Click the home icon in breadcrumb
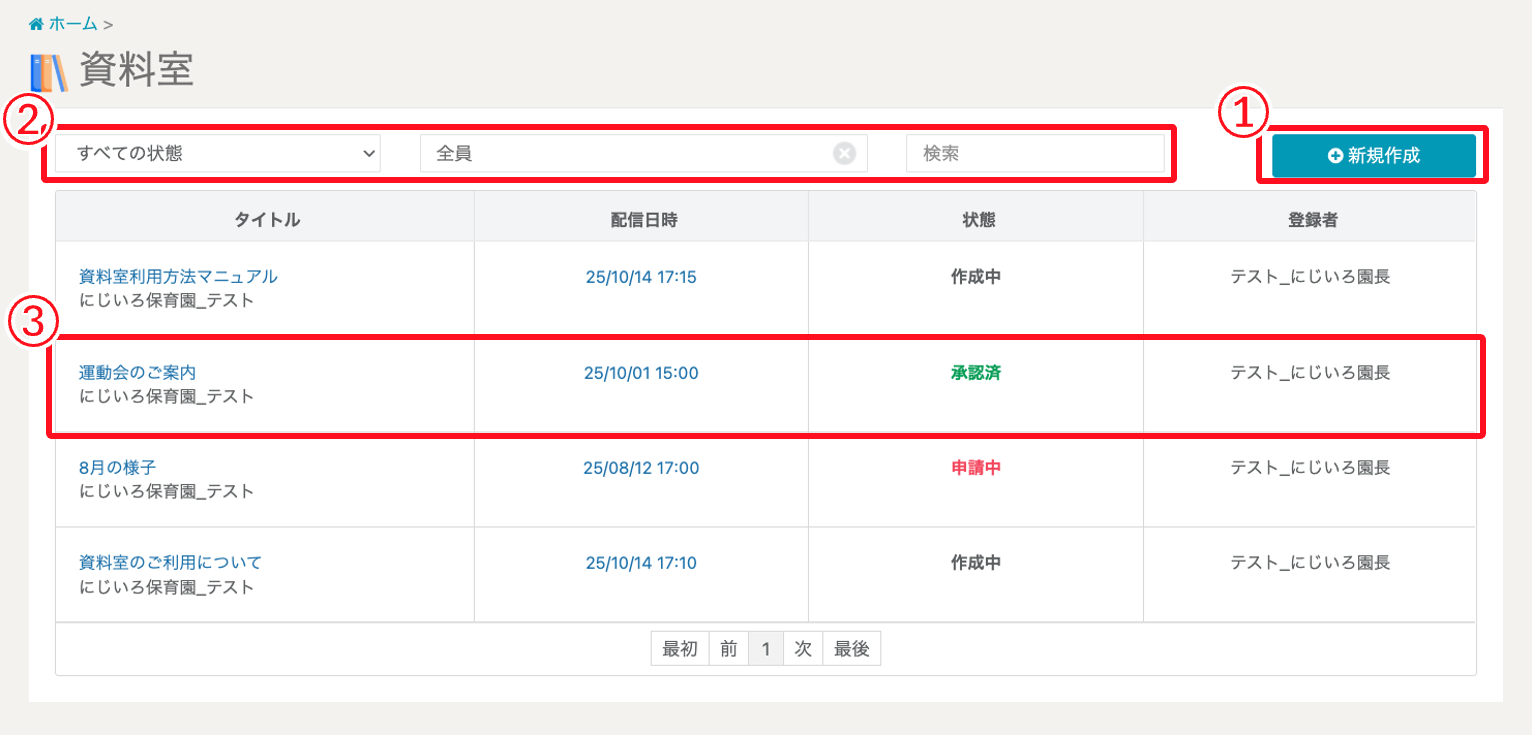 (36, 23)
